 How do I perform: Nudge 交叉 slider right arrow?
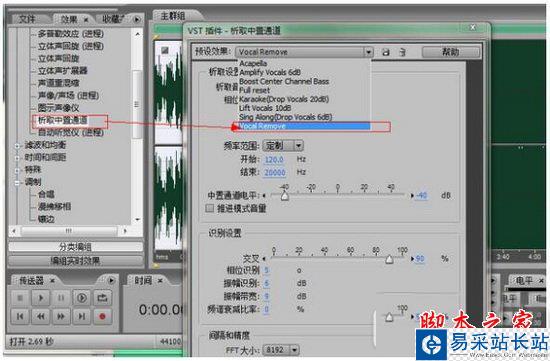412,259
